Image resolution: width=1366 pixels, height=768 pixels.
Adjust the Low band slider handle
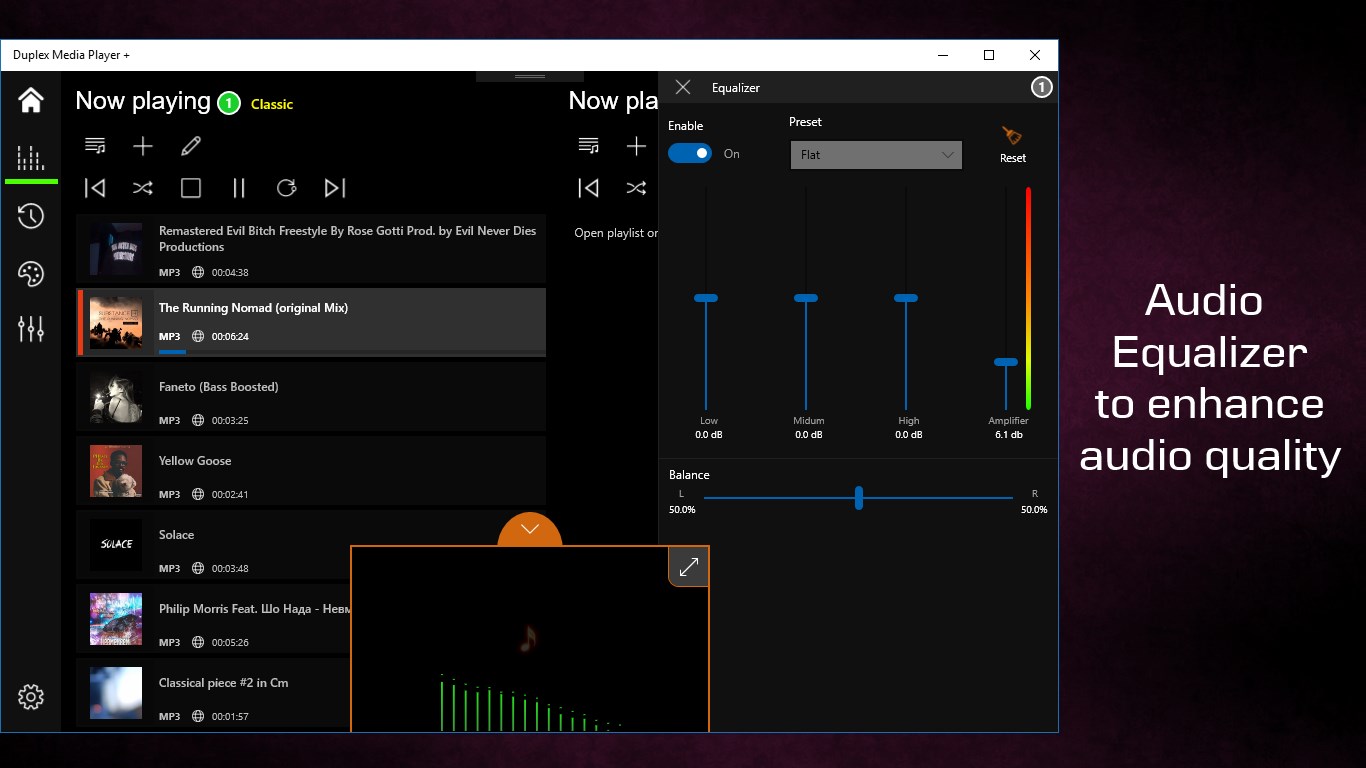tap(706, 298)
